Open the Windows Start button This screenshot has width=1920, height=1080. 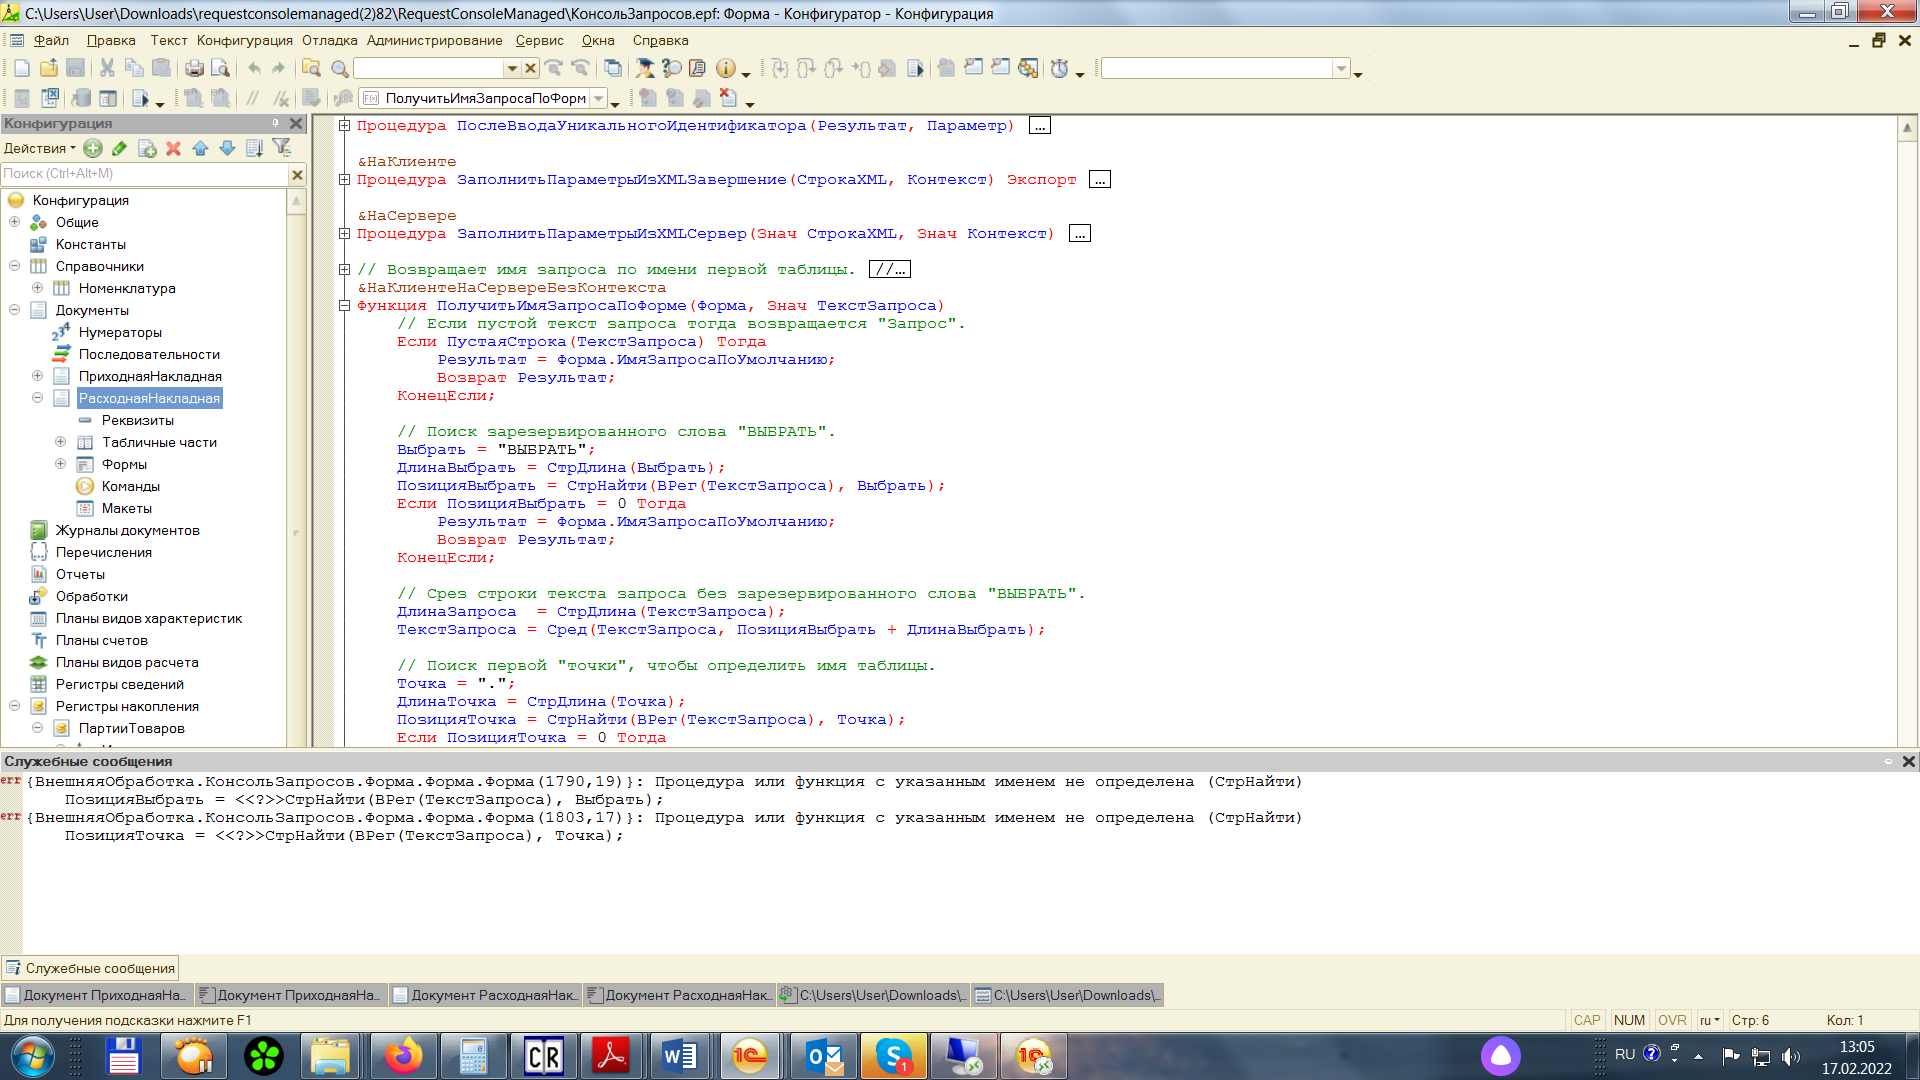coord(32,1056)
